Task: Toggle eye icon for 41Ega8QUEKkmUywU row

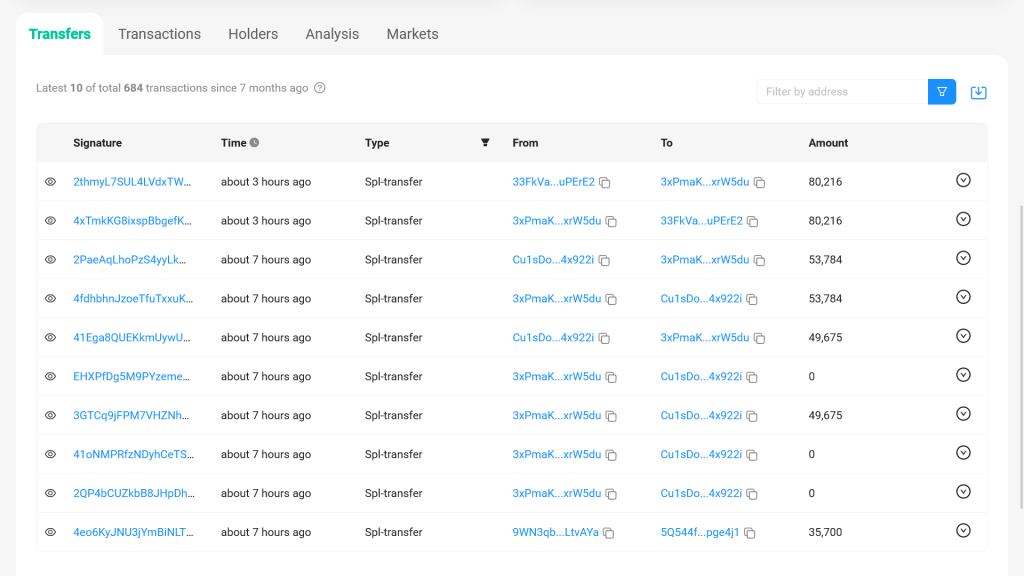Action: (x=50, y=337)
